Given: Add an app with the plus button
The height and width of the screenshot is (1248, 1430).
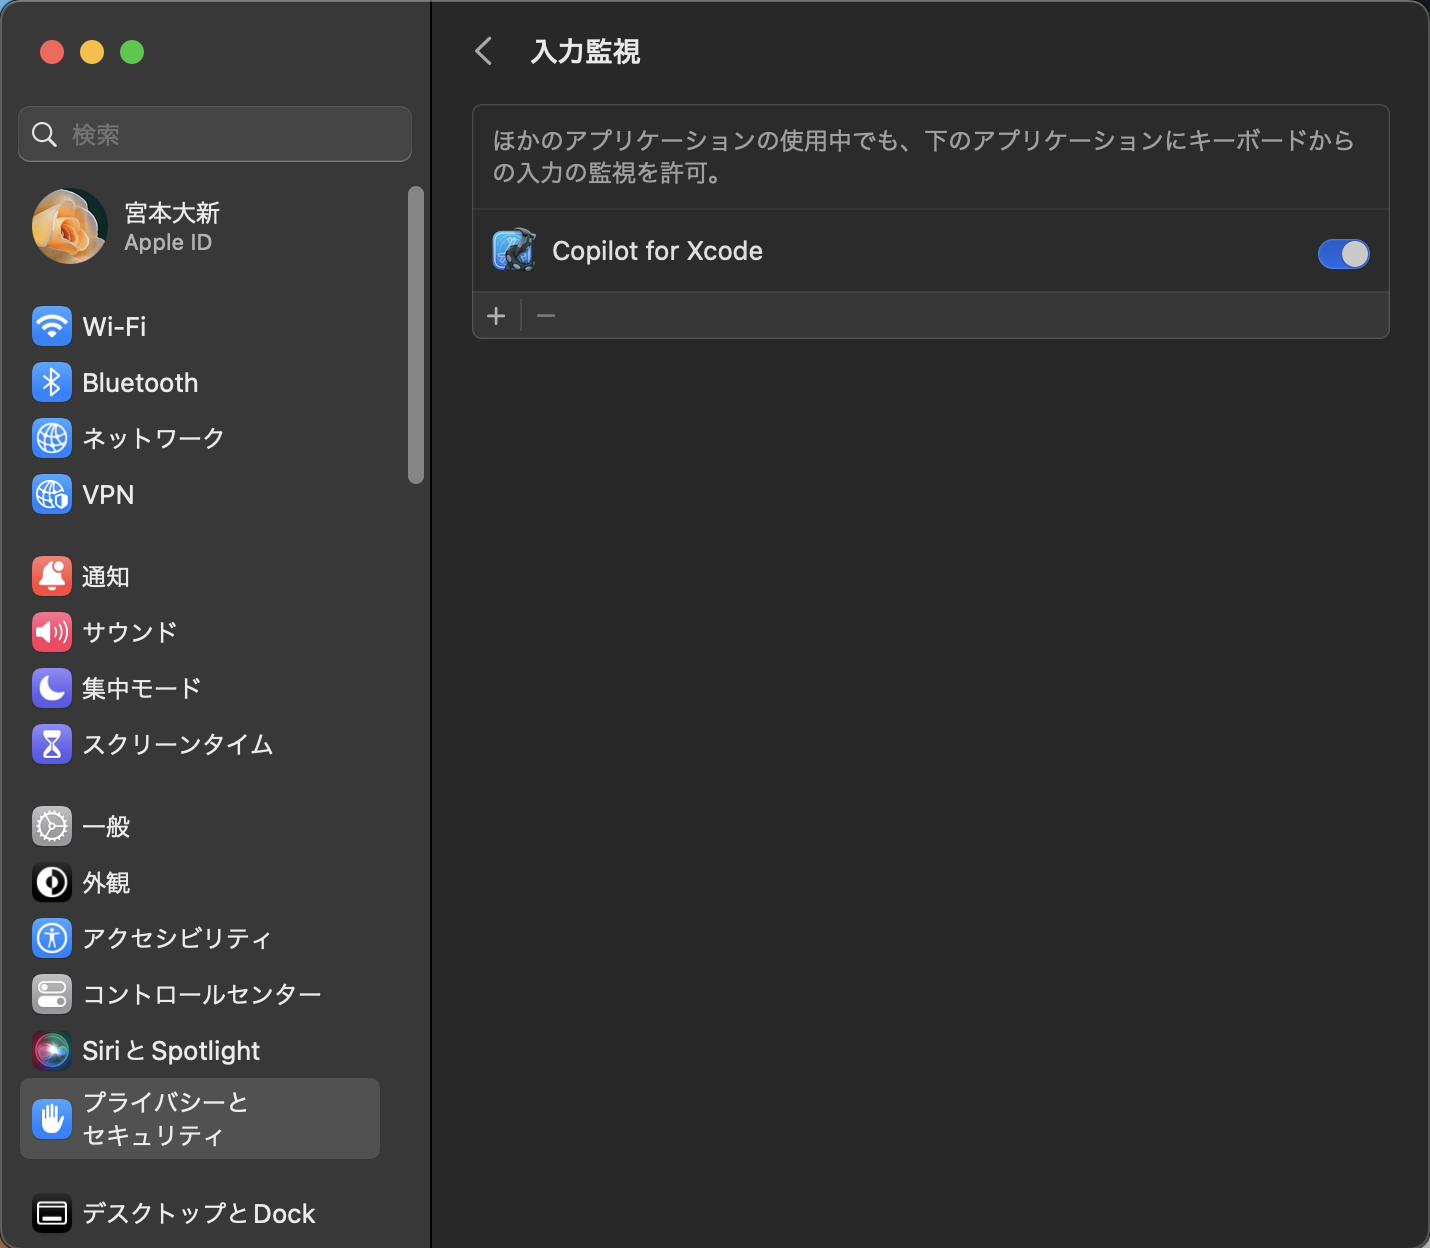Looking at the screenshot, I should pos(496,315).
